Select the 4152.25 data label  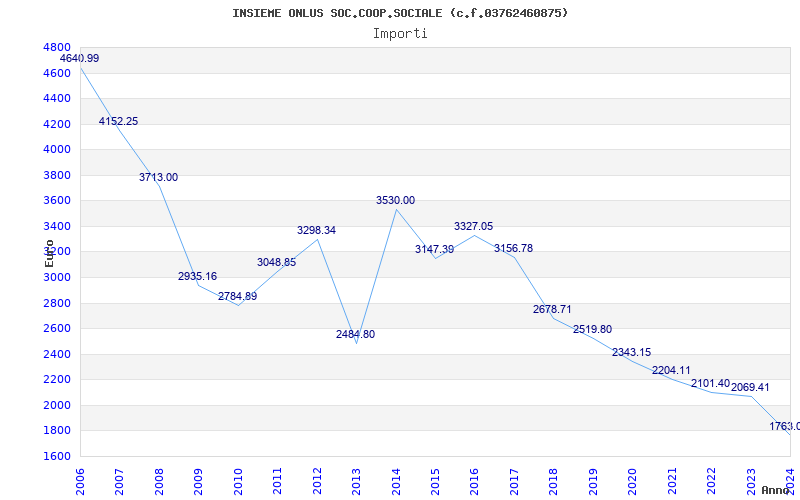pyautogui.click(x=118, y=121)
